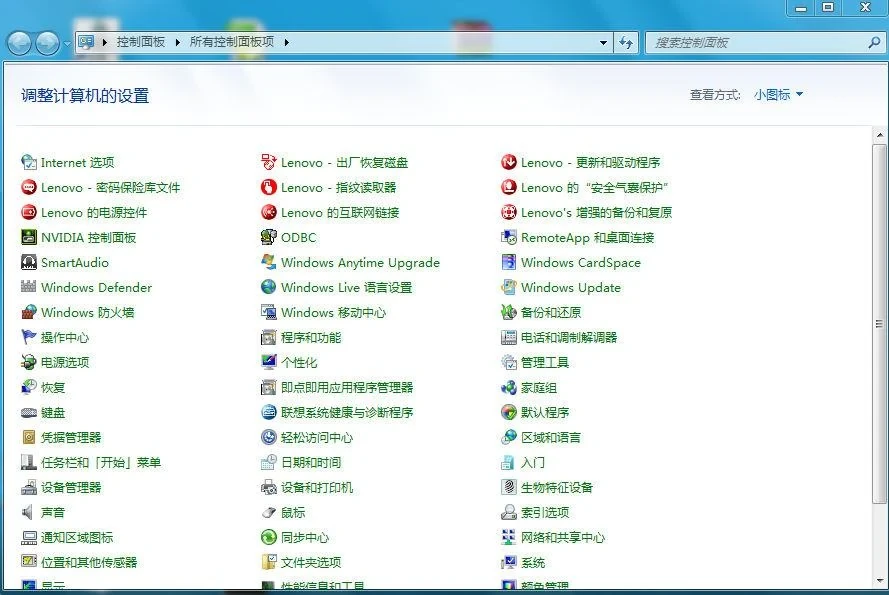
Task: Focus the 搜索控制面板 search box
Action: coord(765,43)
